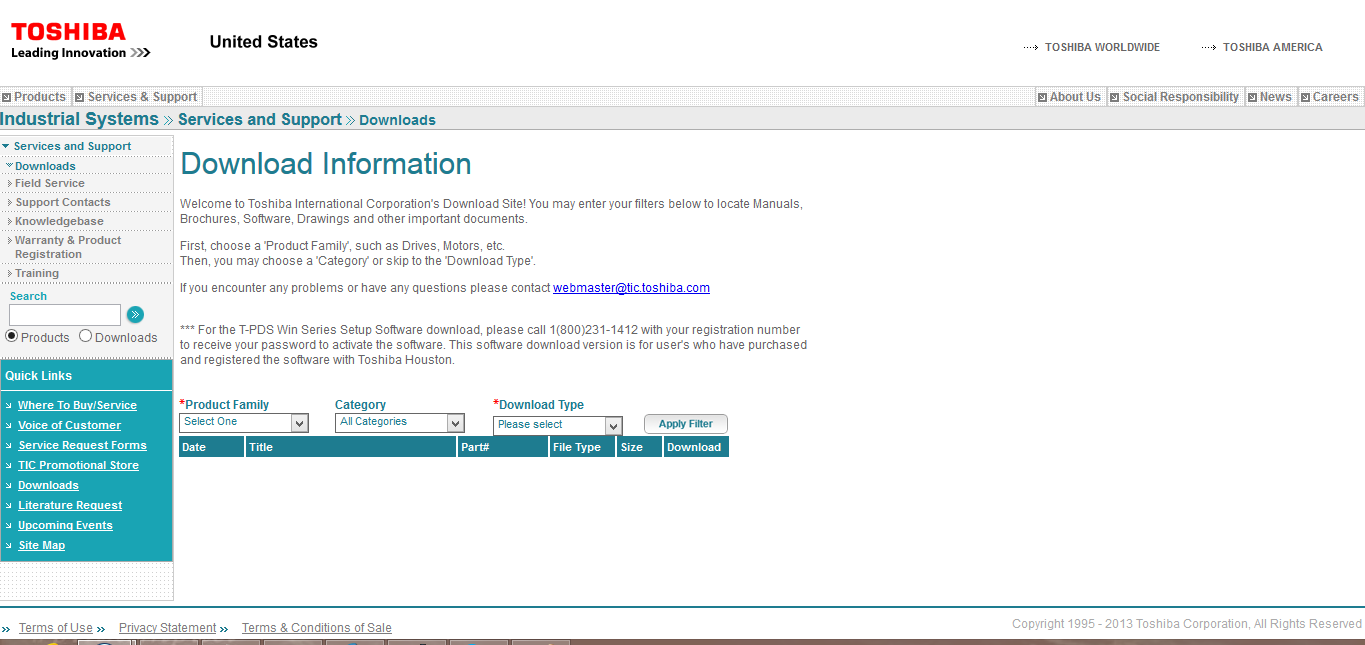Open the Download Type dropdown
The height and width of the screenshot is (645, 1365).
click(558, 426)
